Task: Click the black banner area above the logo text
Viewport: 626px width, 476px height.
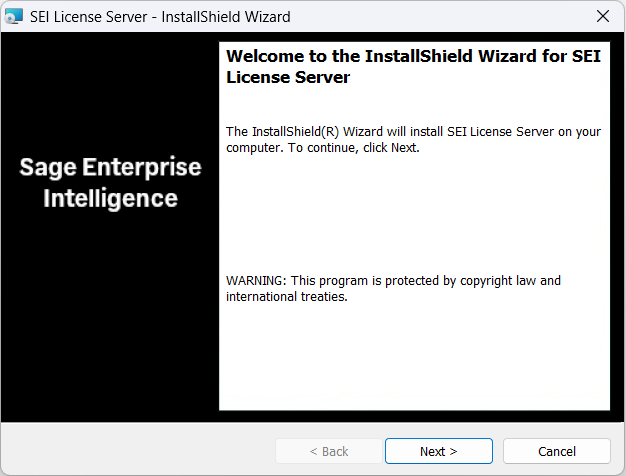Action: 110,90
